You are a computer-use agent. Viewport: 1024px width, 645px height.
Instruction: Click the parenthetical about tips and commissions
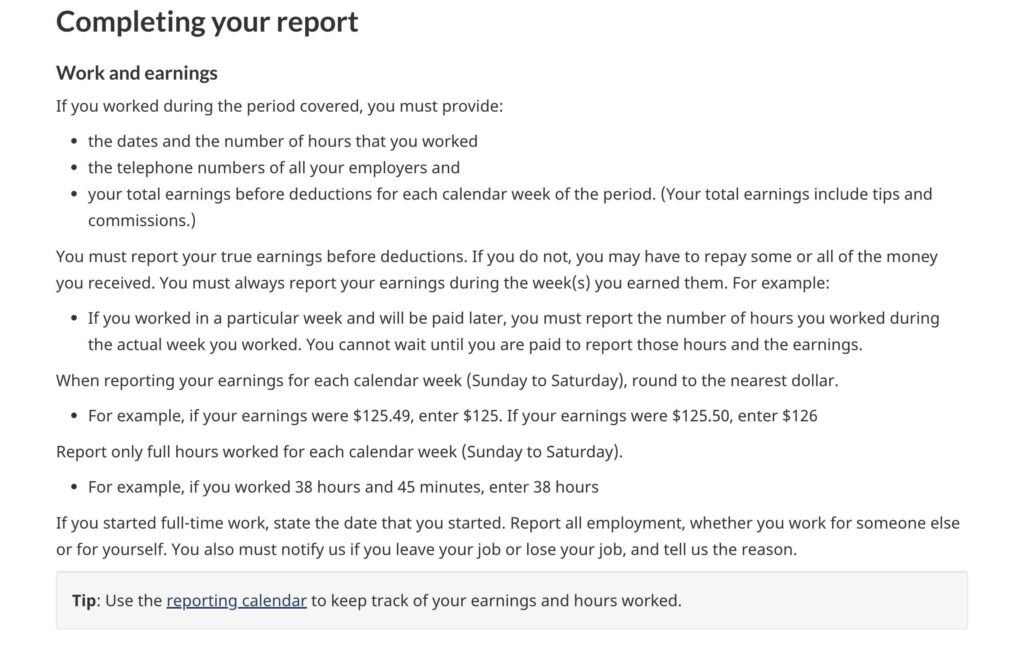[796, 194]
